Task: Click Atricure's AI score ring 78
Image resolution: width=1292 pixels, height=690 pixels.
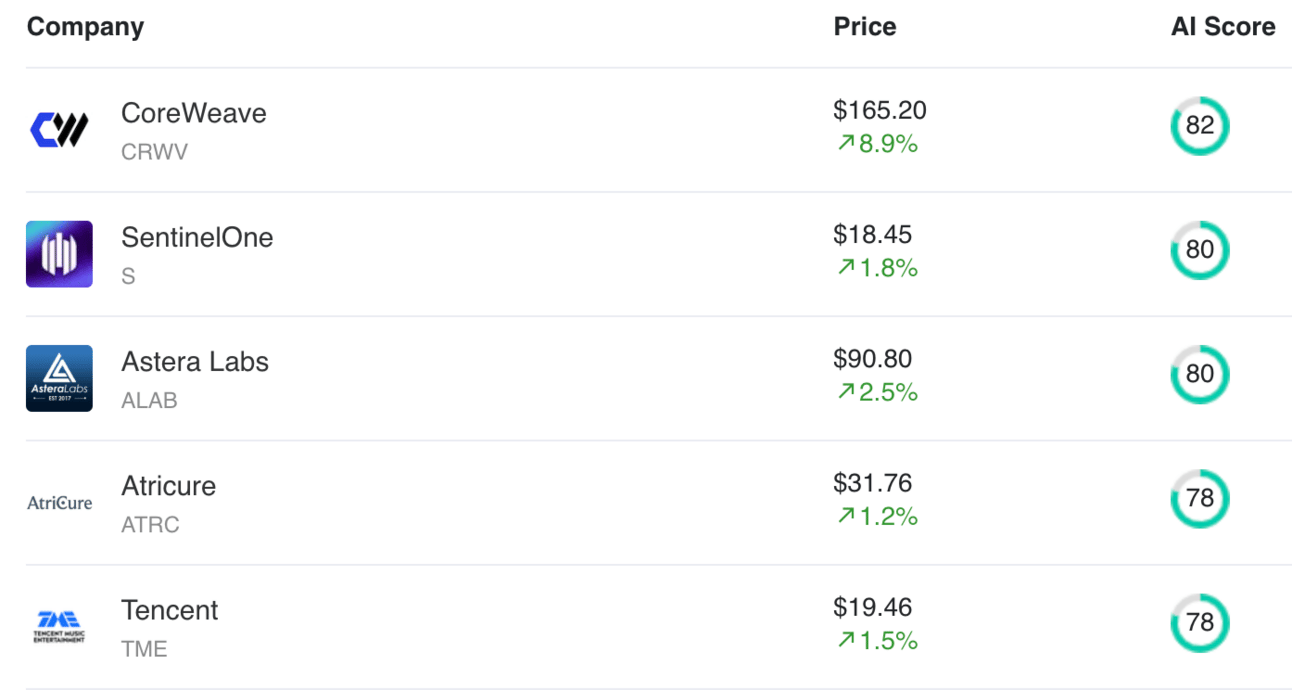Action: coord(1199,498)
